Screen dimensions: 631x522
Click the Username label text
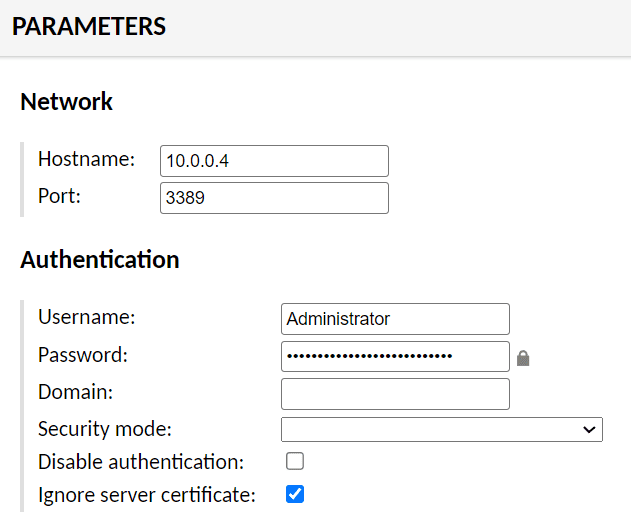tap(86, 317)
